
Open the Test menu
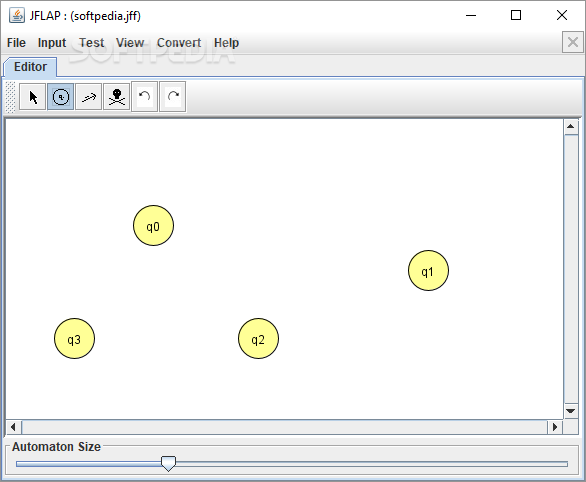[x=92, y=43]
